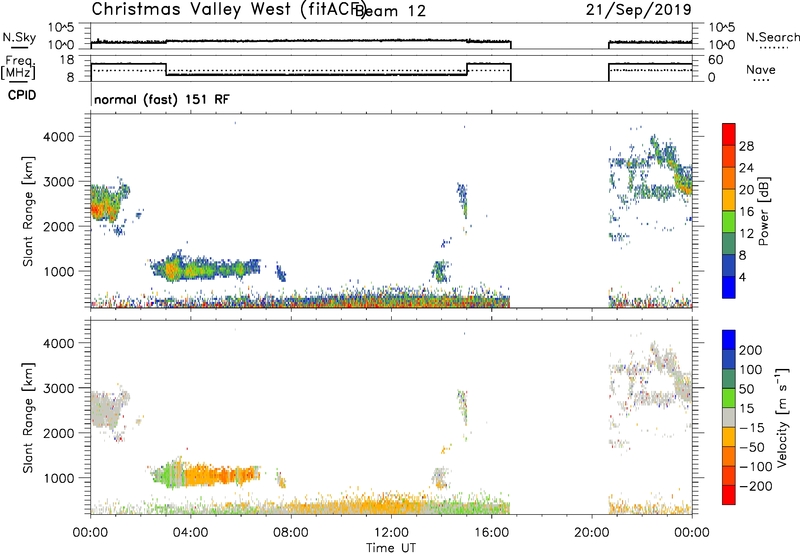
Task: Select the "CPID" row label
Action: (22, 95)
